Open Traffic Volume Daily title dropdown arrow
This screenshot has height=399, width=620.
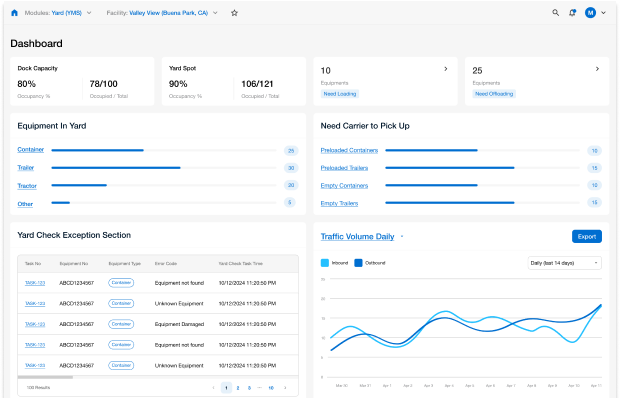402,236
